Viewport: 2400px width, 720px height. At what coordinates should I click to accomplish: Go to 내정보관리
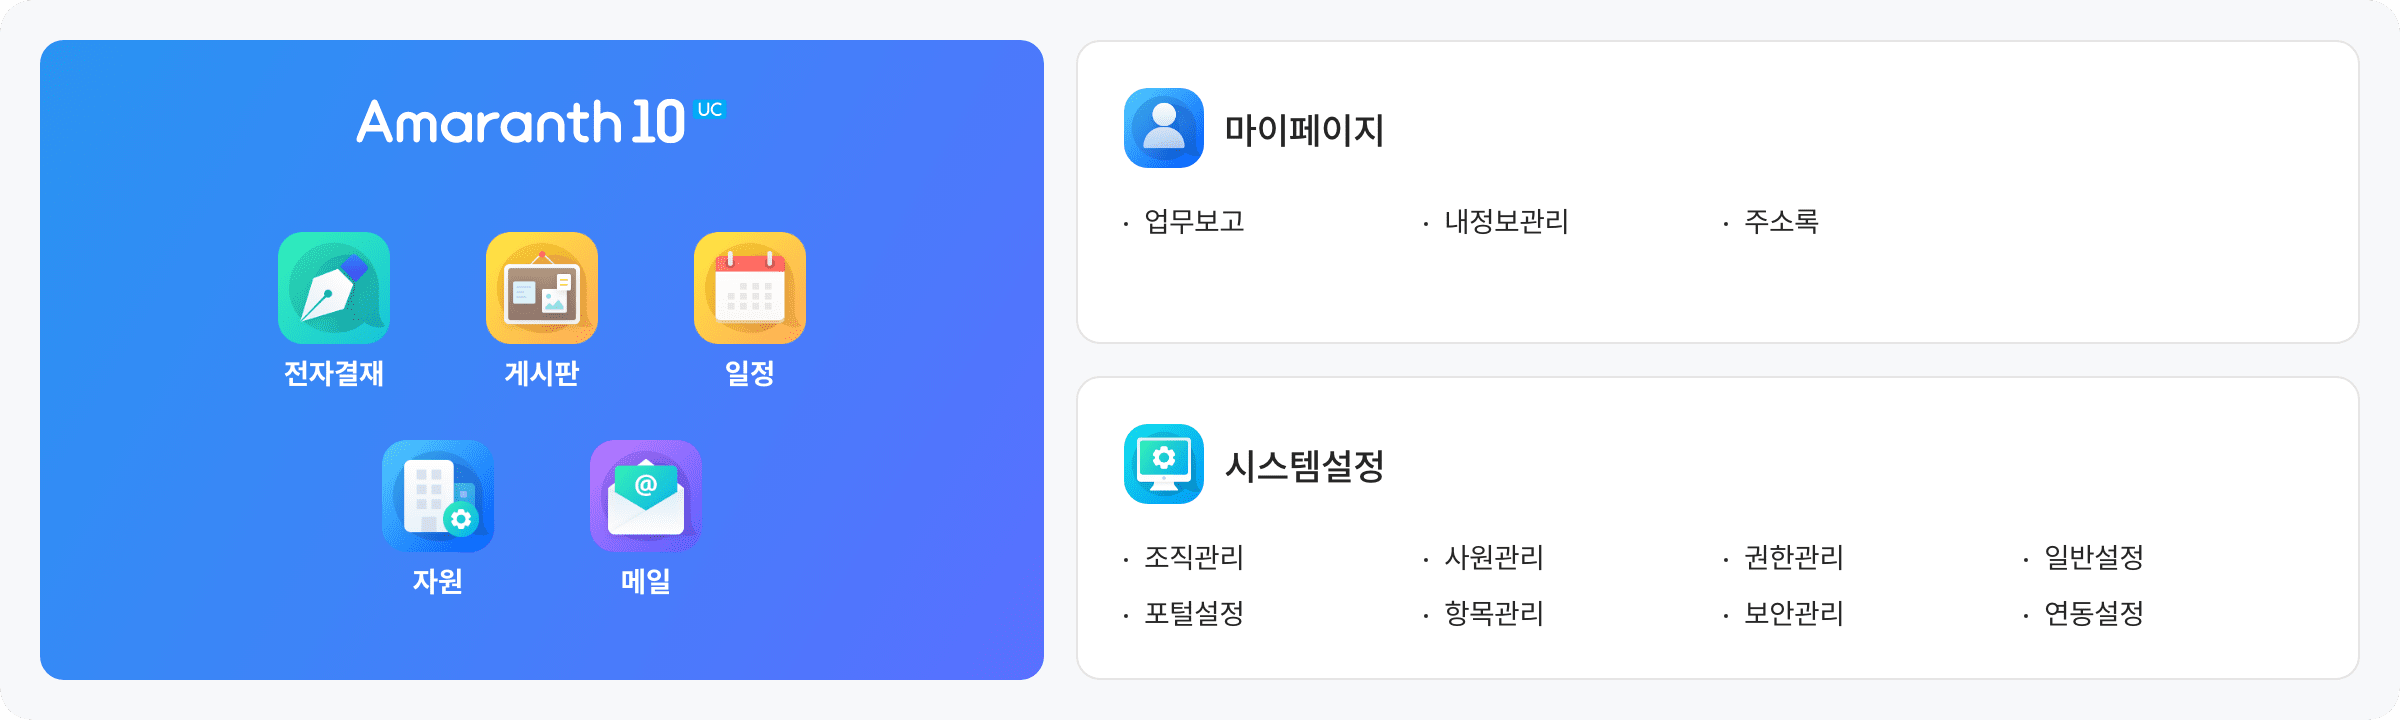1506,221
